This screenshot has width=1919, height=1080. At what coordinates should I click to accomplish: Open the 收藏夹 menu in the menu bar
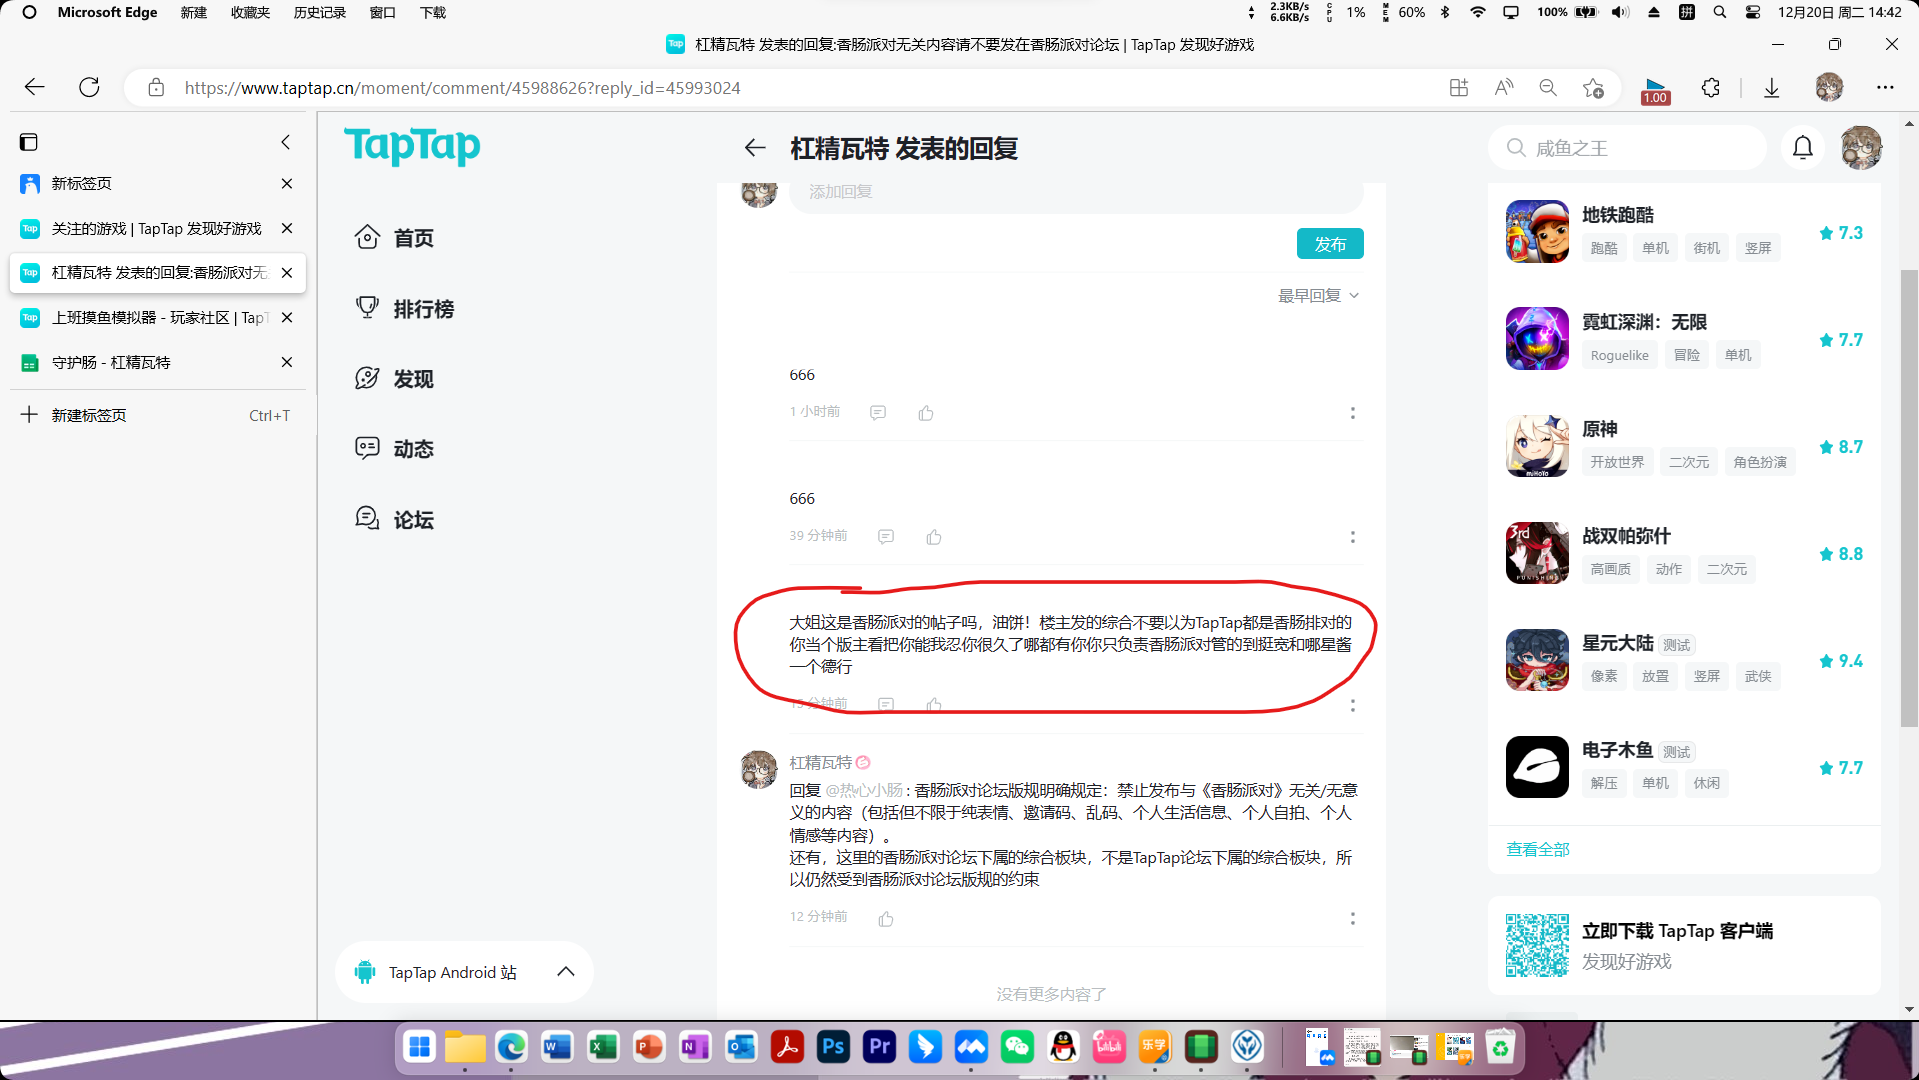point(250,12)
